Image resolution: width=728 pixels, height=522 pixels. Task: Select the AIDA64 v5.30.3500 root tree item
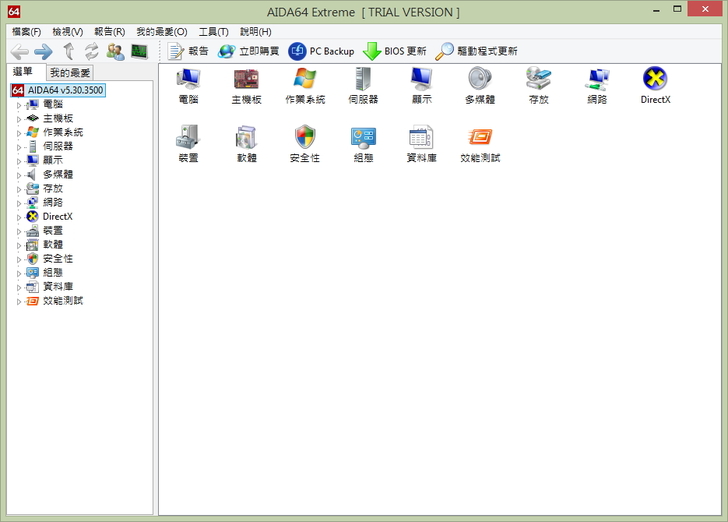click(65, 90)
